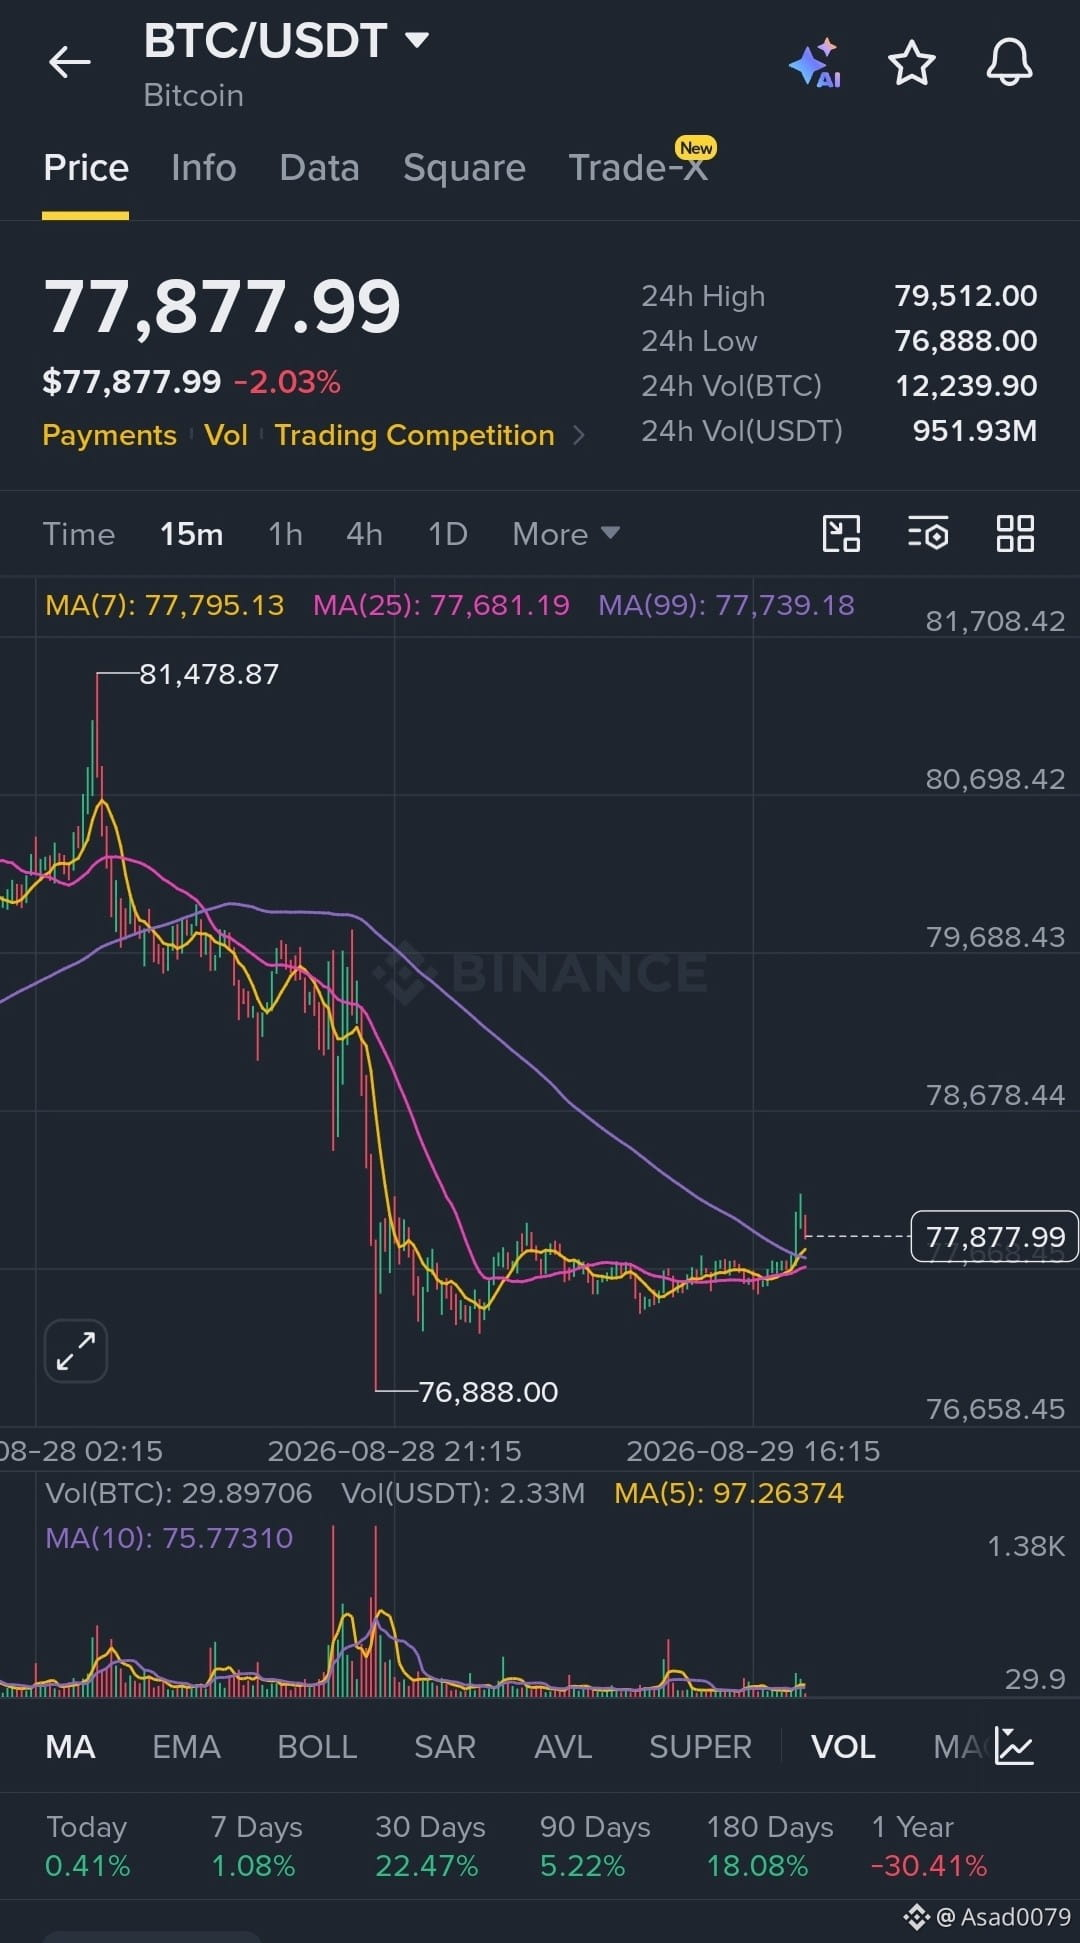Toggle the SUPER indicator

click(700, 1747)
